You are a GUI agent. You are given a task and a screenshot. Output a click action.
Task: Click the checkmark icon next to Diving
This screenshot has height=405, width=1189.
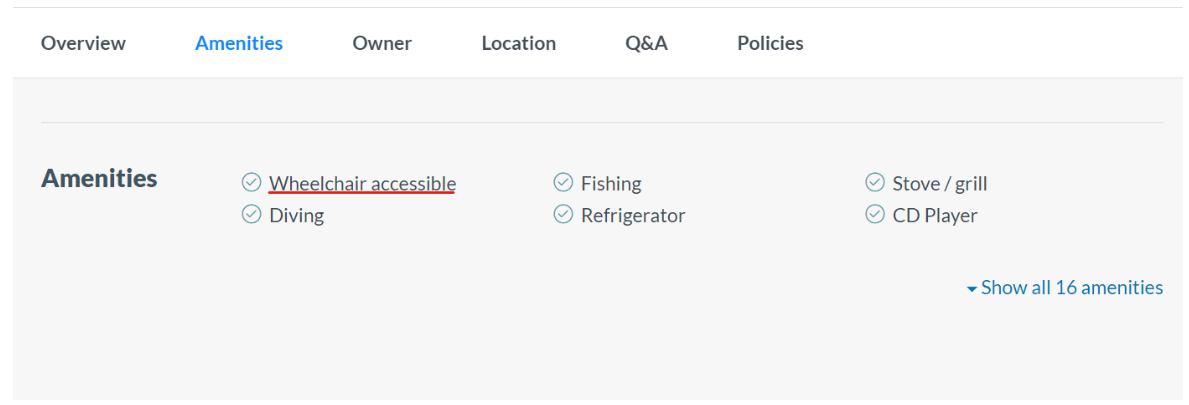coord(252,214)
